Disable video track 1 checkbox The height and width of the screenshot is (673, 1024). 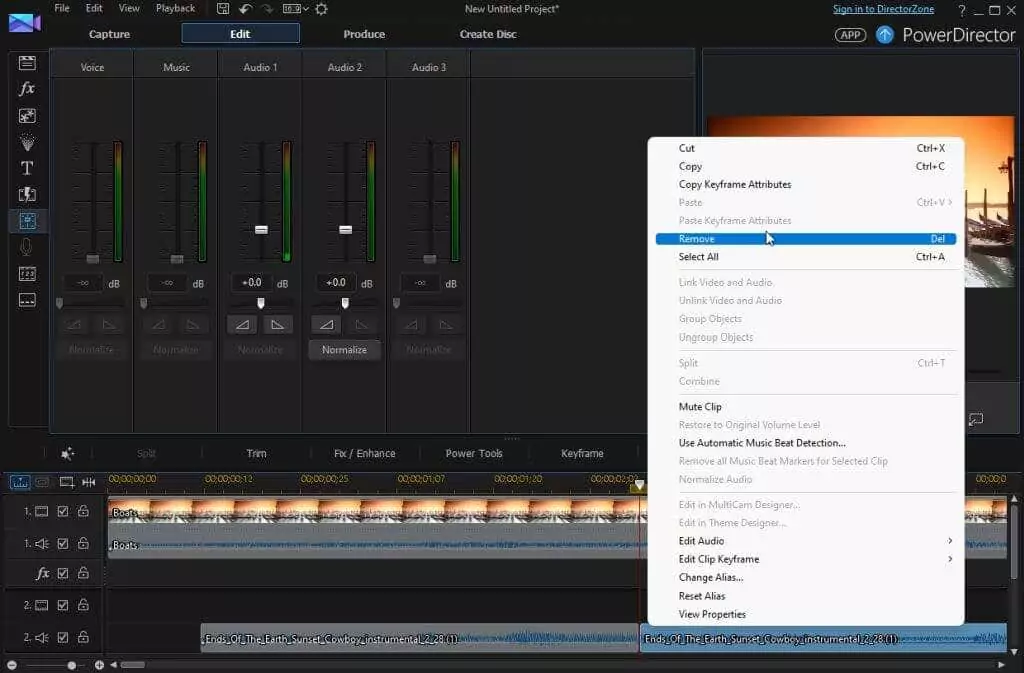tap(63, 512)
